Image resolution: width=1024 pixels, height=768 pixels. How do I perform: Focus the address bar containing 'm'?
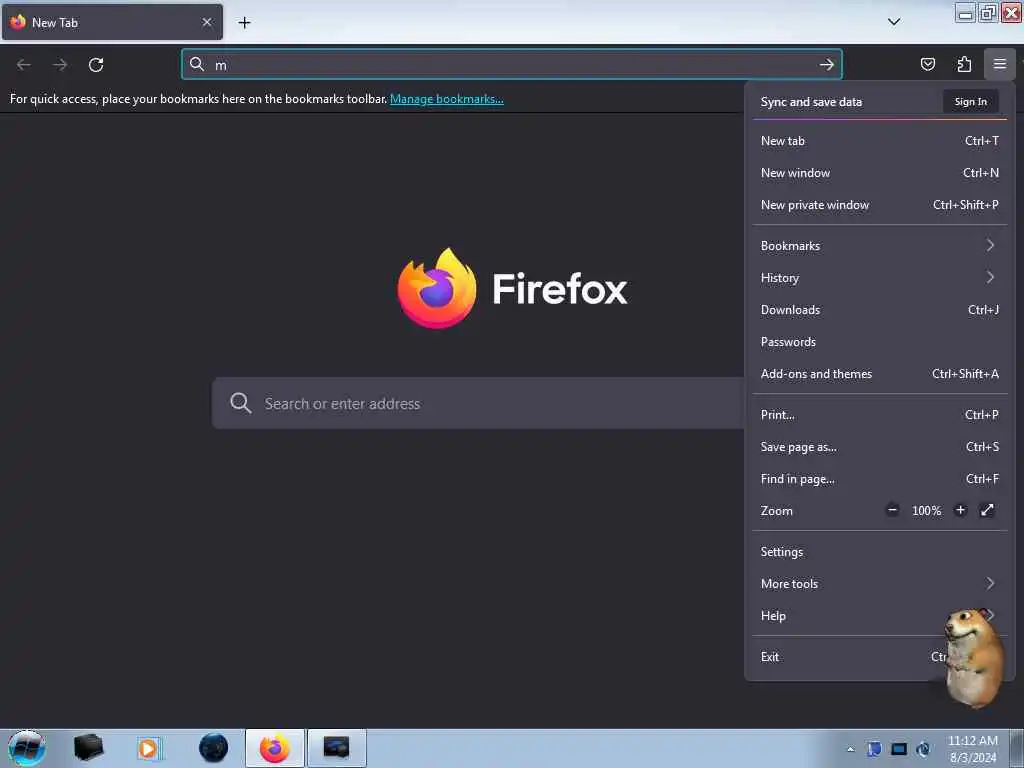[x=512, y=65]
